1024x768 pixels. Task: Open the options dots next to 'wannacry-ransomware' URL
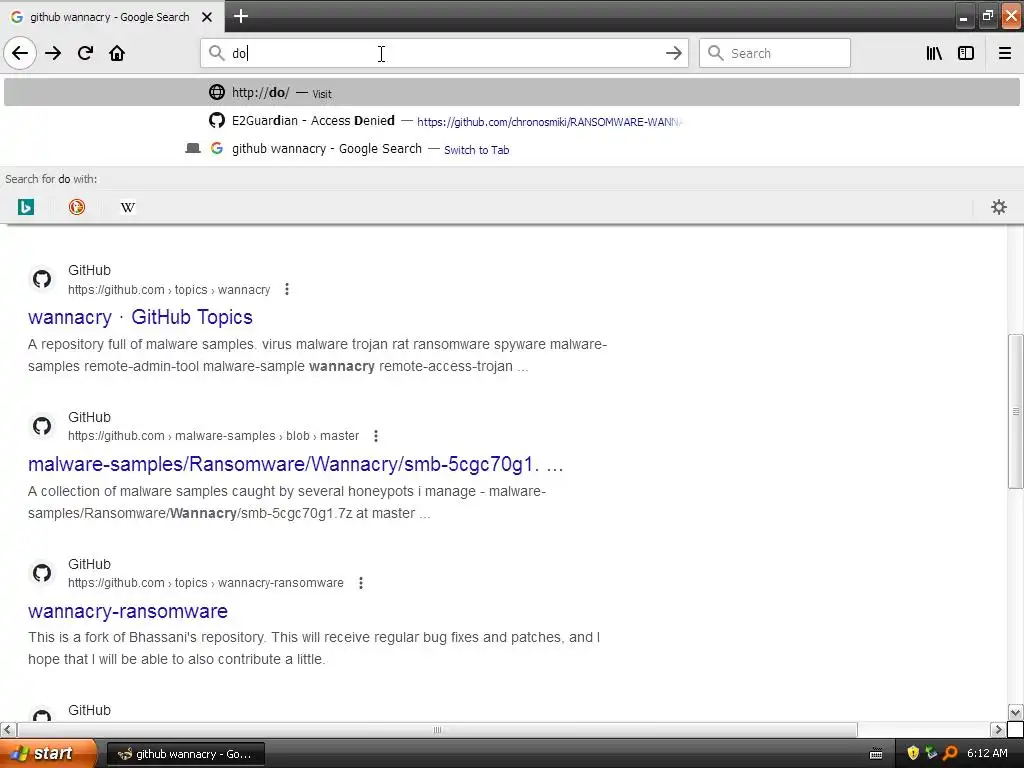click(x=360, y=583)
